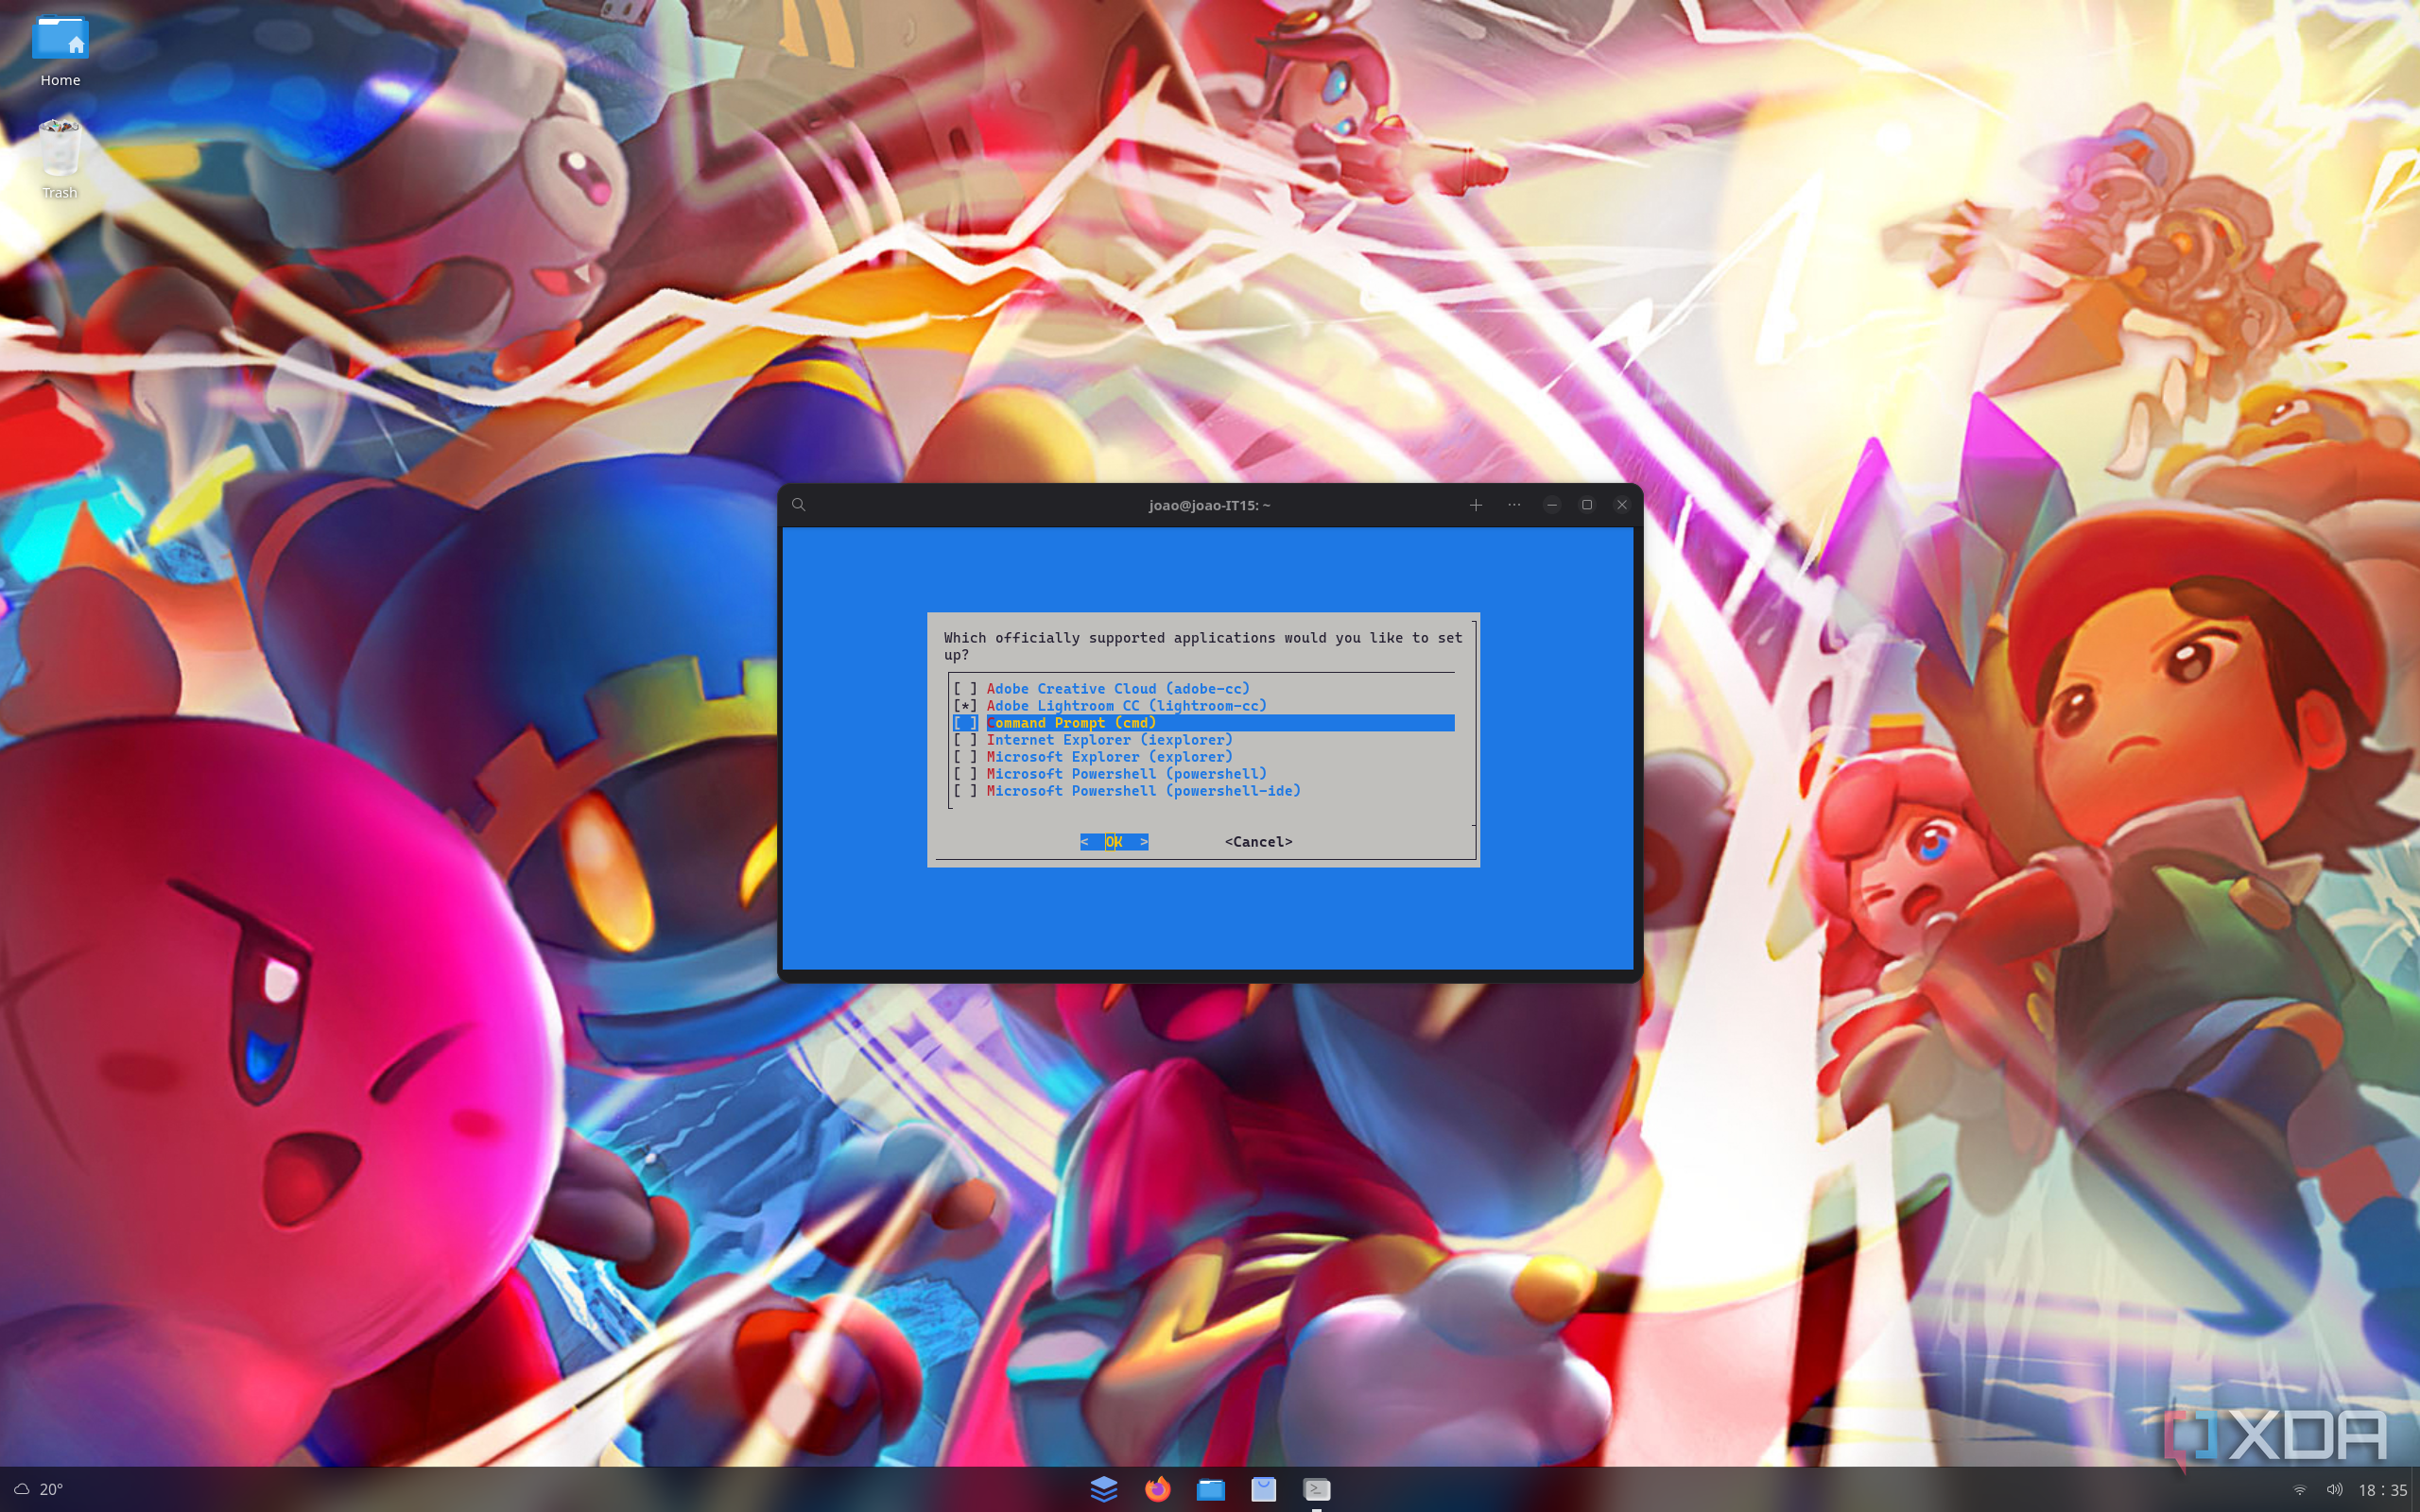Viewport: 2420px width, 1512px height.
Task: Open a new terminal tab with the plus icon
Action: coord(1476,505)
